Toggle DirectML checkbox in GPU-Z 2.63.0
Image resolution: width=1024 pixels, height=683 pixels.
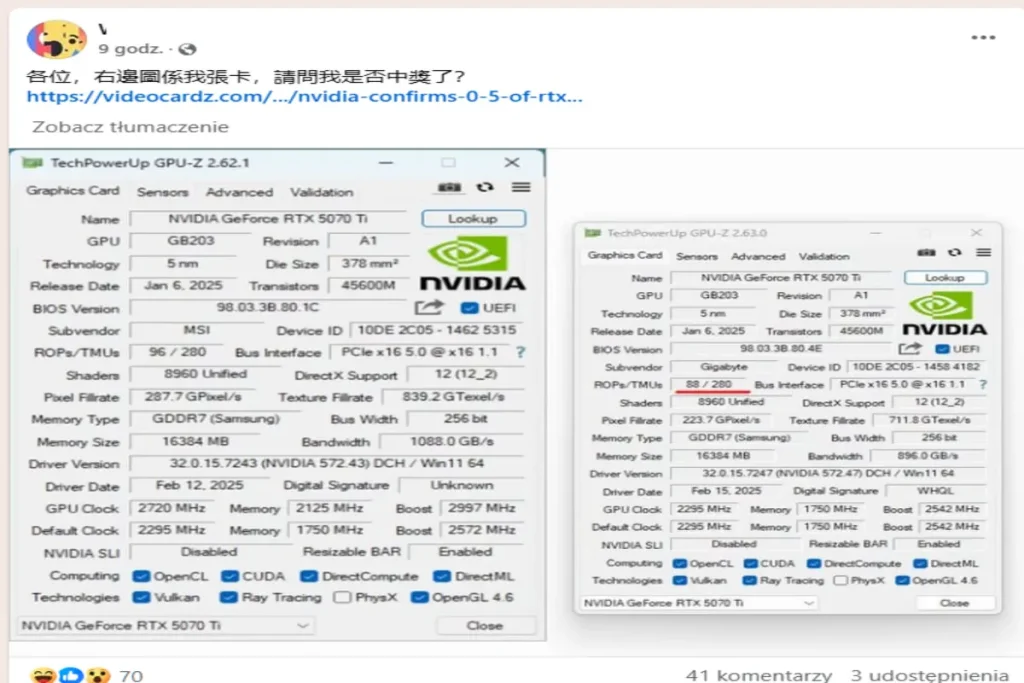pos(920,563)
